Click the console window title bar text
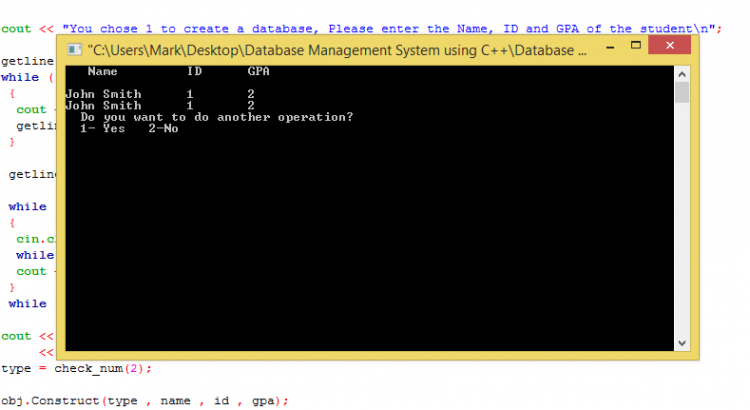 click(x=337, y=50)
